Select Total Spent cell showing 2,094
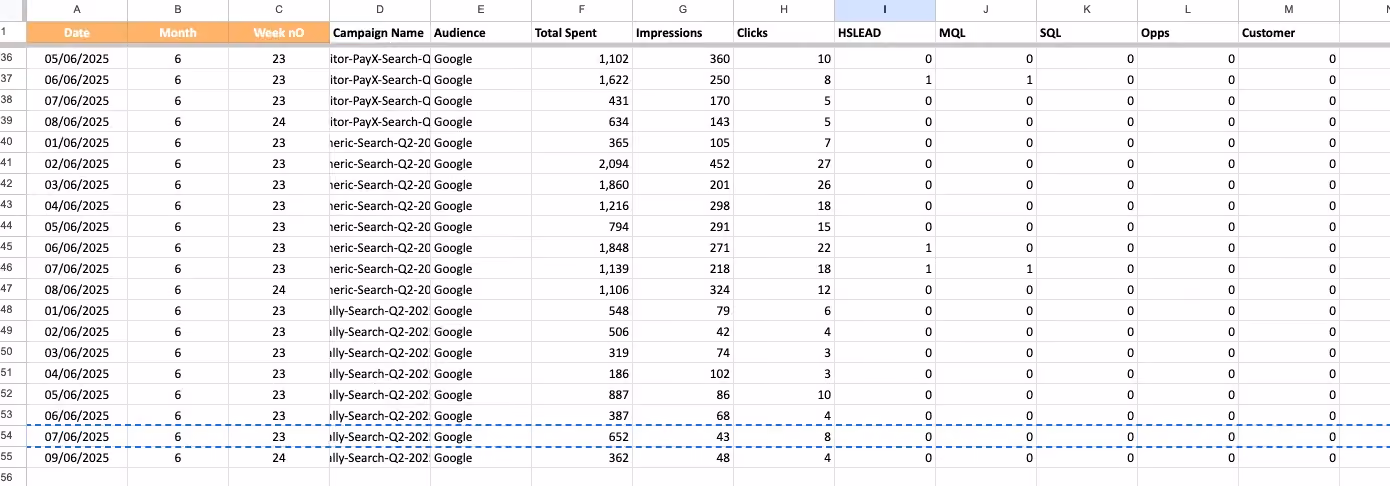Screen dimensions: 1390x486 582,164
